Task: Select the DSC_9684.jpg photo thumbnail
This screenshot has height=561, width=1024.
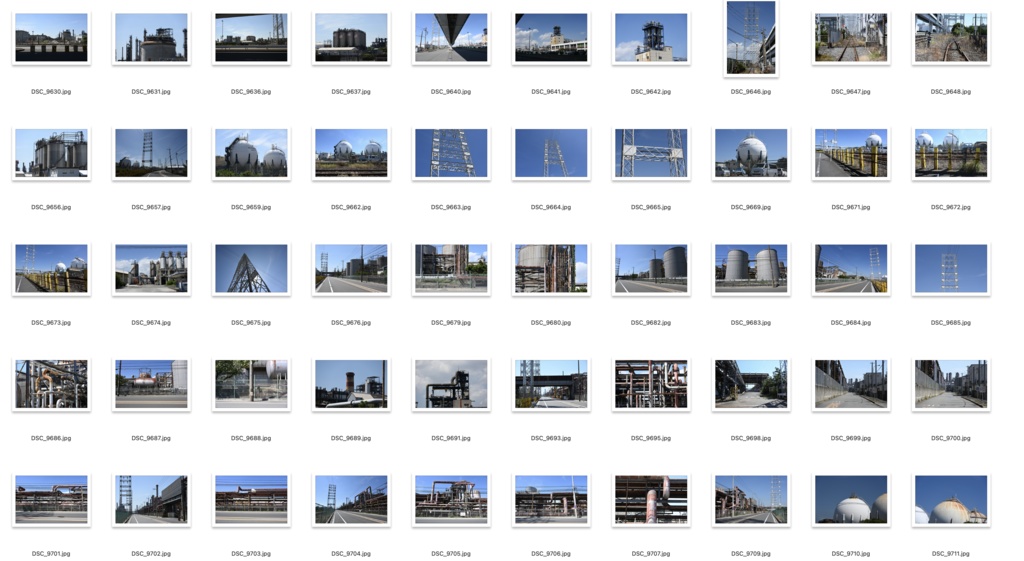Action: point(850,269)
